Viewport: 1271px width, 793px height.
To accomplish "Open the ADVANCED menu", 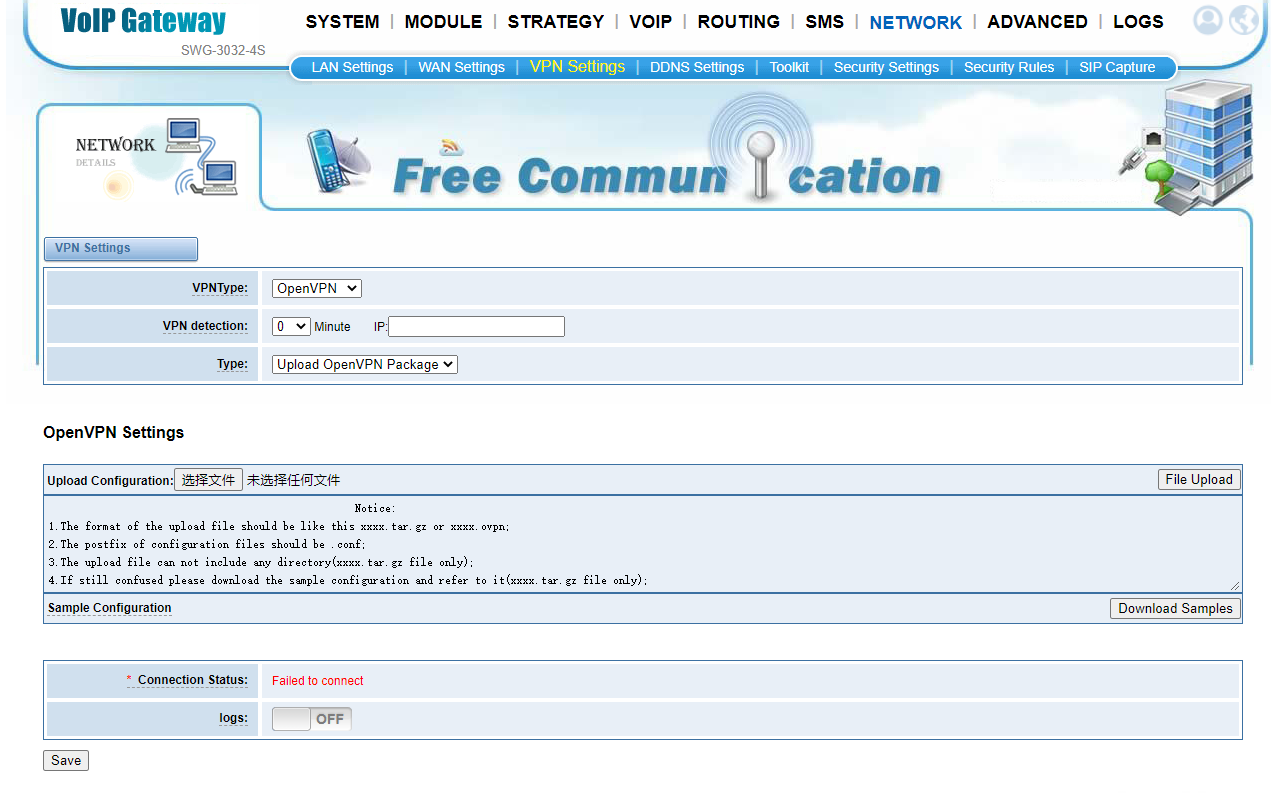I will (1037, 21).
